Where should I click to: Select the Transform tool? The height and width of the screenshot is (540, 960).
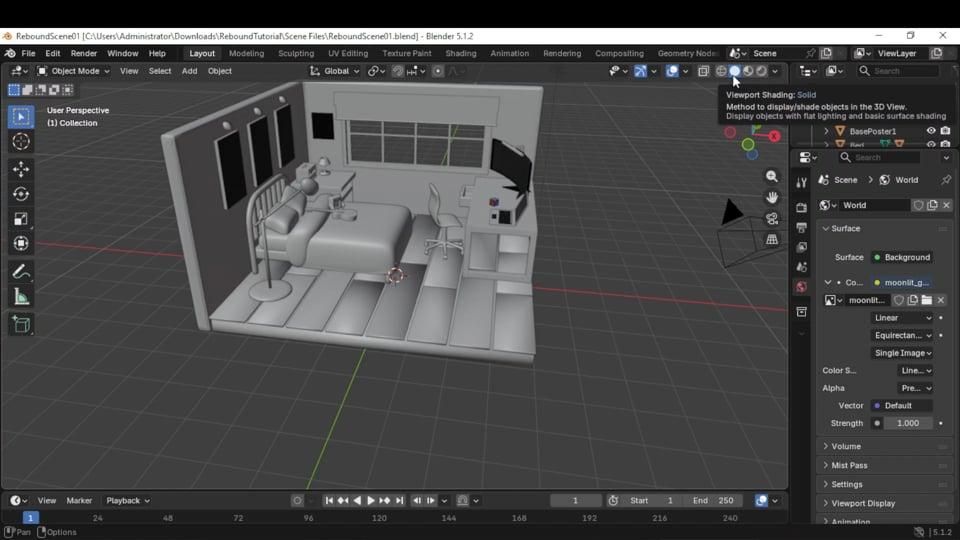pyautogui.click(x=21, y=244)
